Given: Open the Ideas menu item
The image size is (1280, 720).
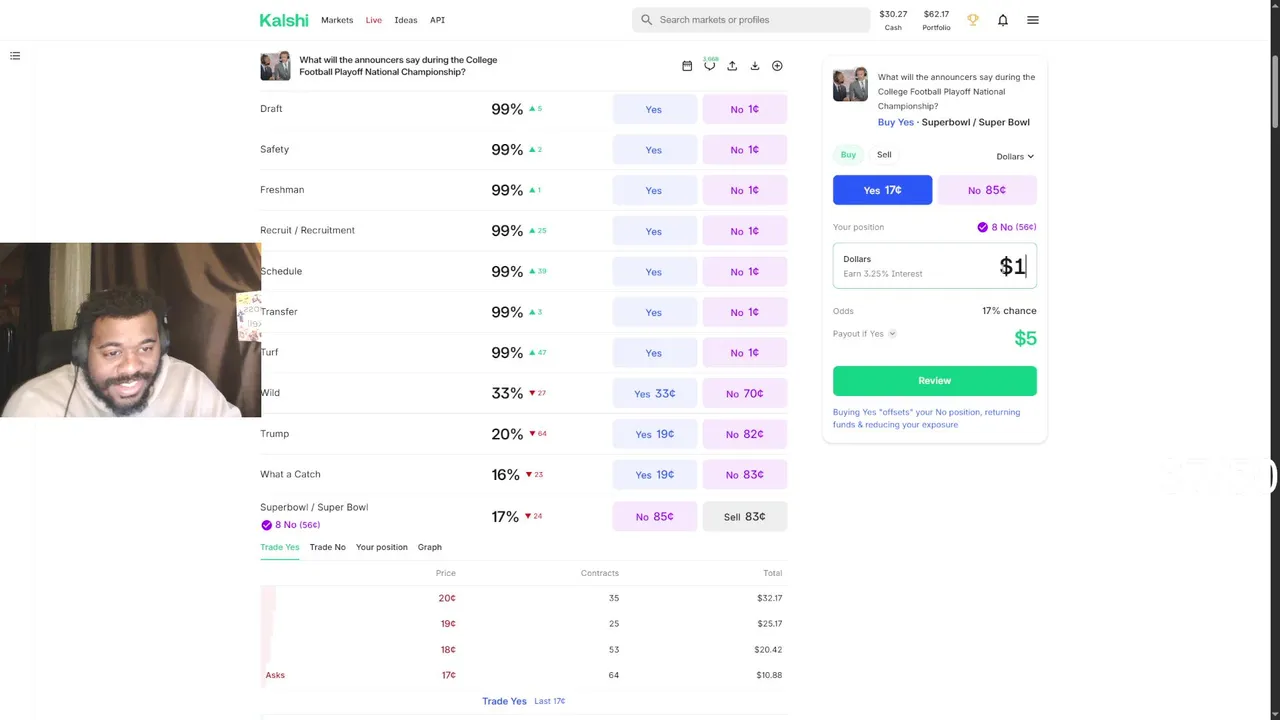Looking at the screenshot, I should coord(405,20).
